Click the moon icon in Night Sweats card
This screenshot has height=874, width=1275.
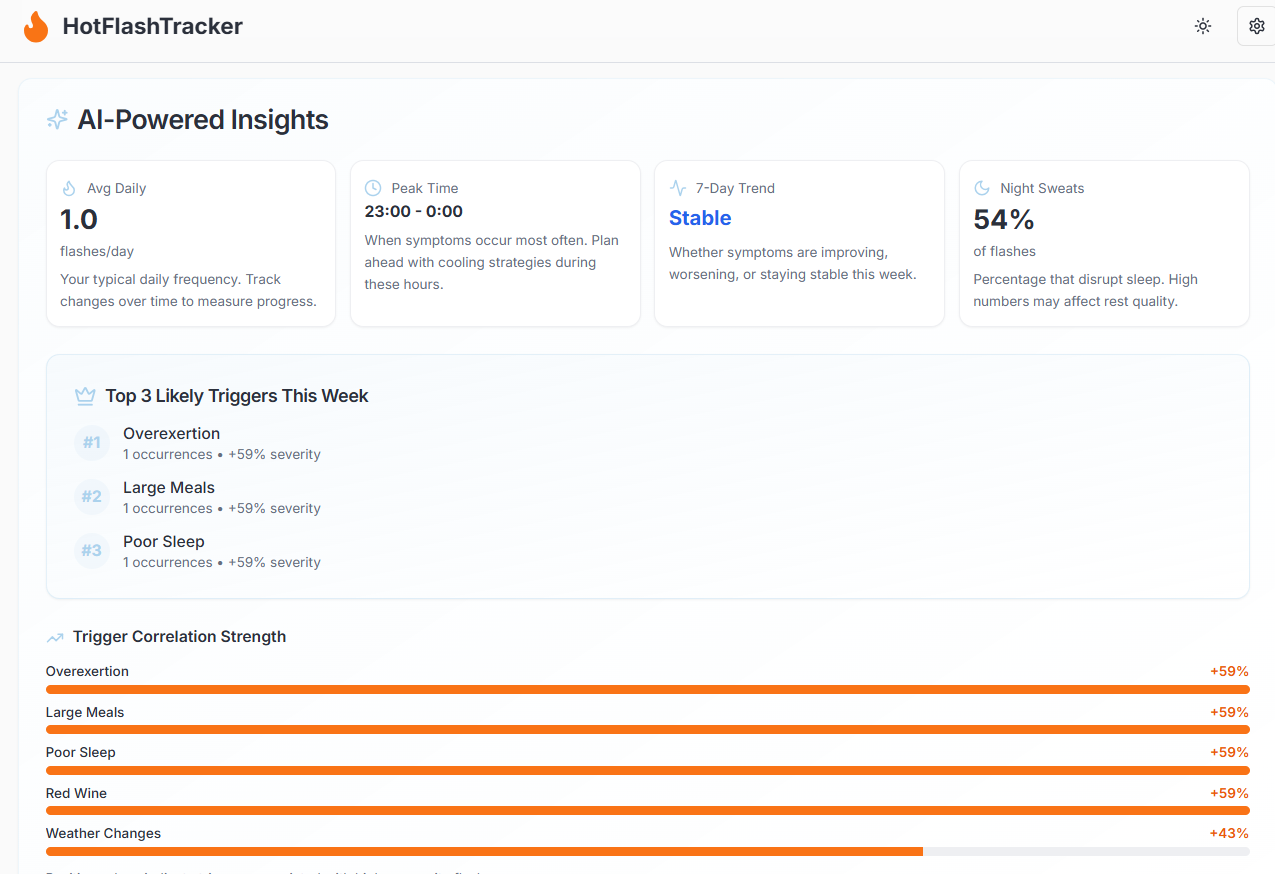[x=982, y=188]
